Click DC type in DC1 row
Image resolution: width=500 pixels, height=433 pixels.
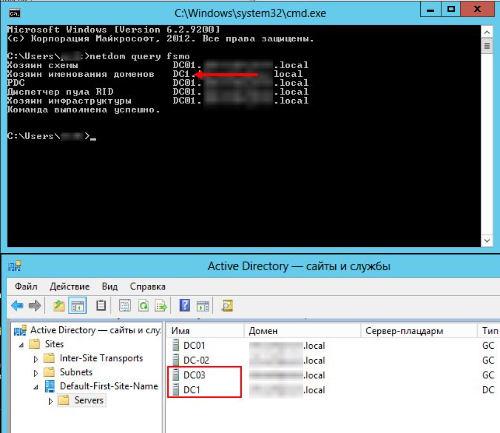pyautogui.click(x=488, y=390)
